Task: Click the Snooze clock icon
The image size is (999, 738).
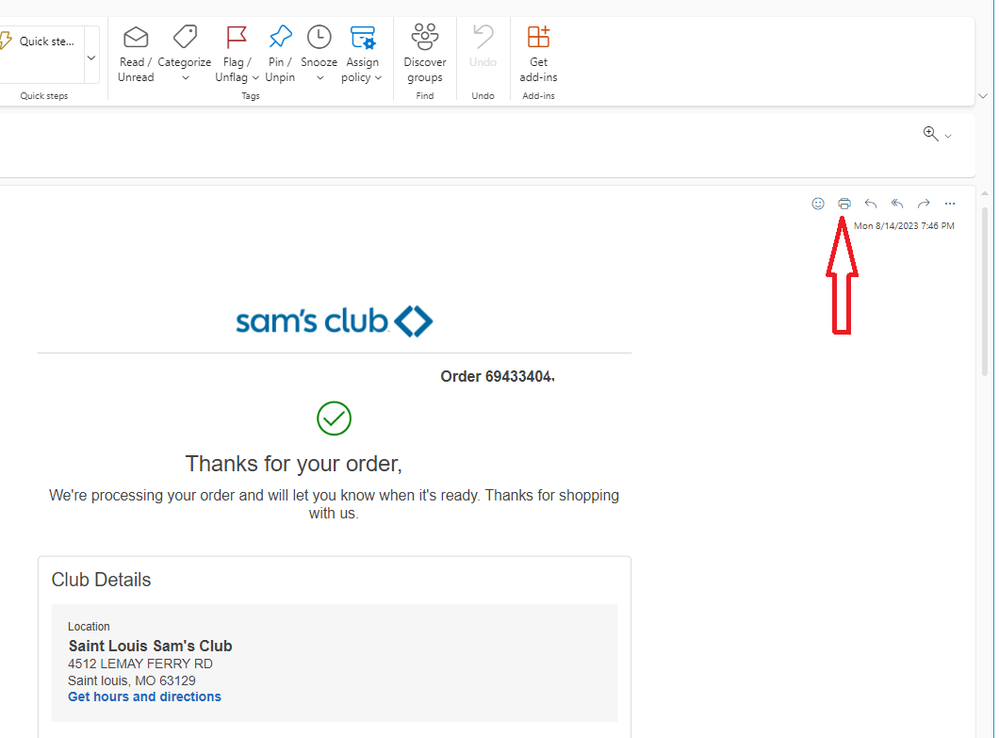Action: [x=319, y=37]
